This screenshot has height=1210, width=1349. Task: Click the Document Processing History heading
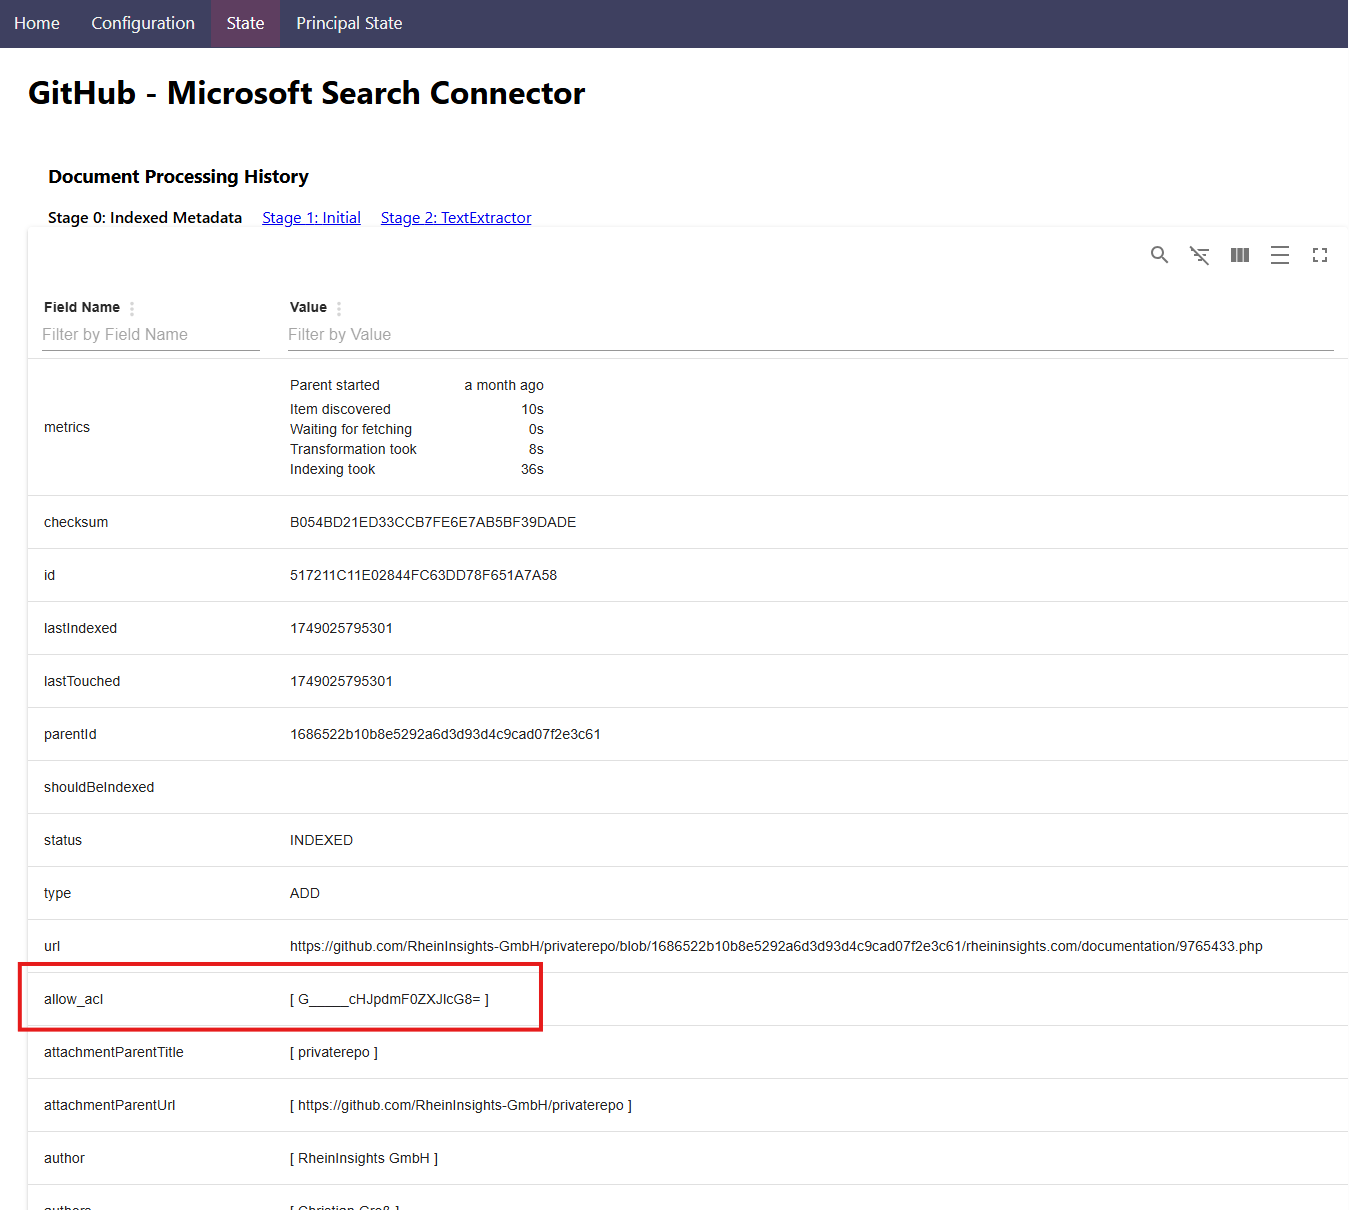pyautogui.click(x=178, y=177)
